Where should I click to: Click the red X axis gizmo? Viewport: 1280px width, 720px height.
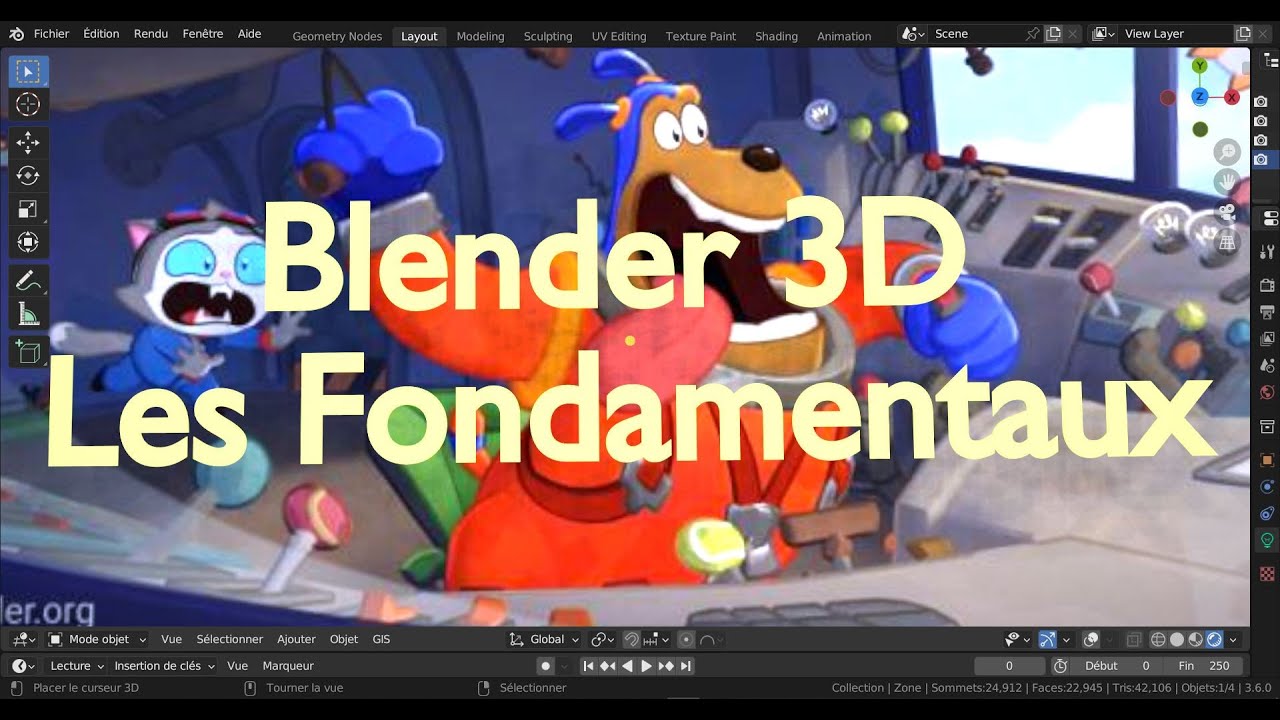click(1232, 97)
